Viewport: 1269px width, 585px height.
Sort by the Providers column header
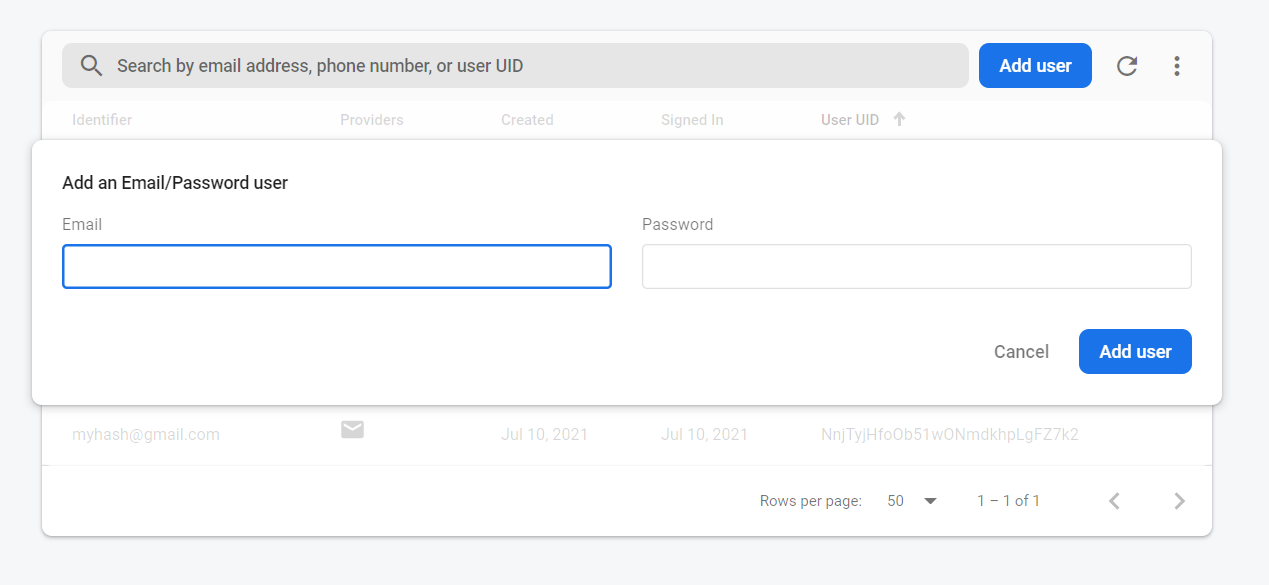pos(372,120)
